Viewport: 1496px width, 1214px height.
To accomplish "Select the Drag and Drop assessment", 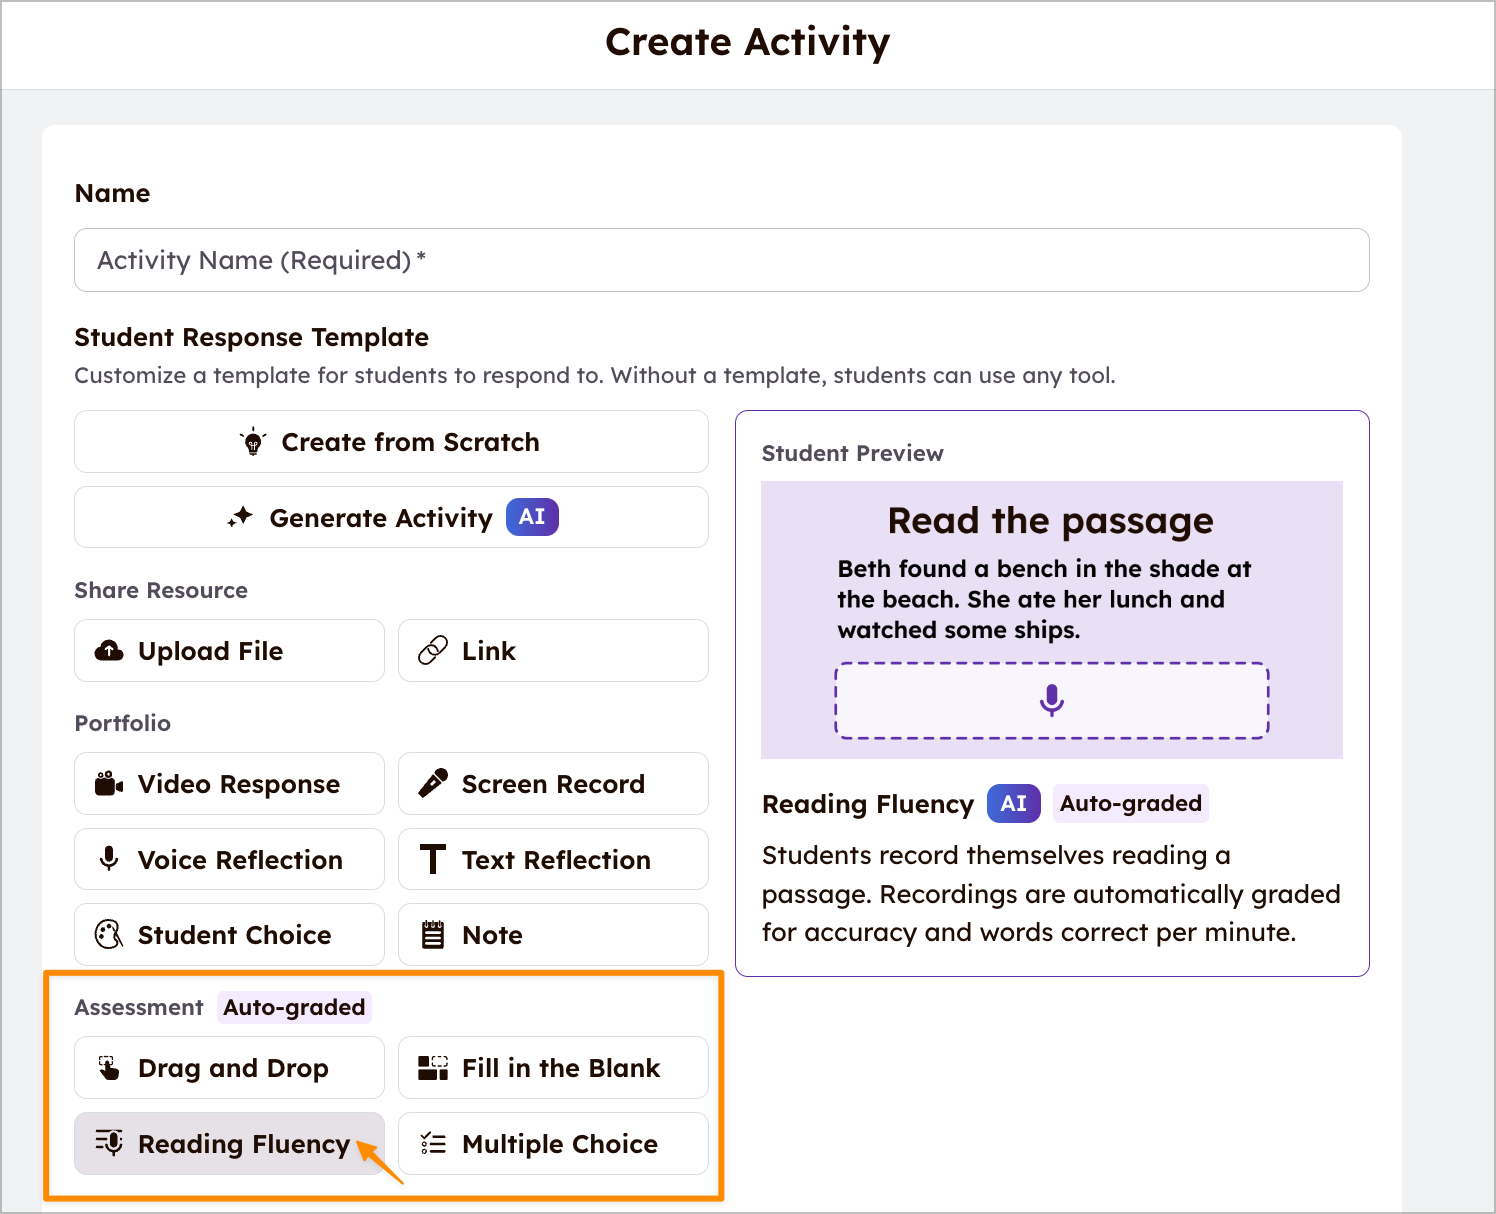I will point(229,1068).
